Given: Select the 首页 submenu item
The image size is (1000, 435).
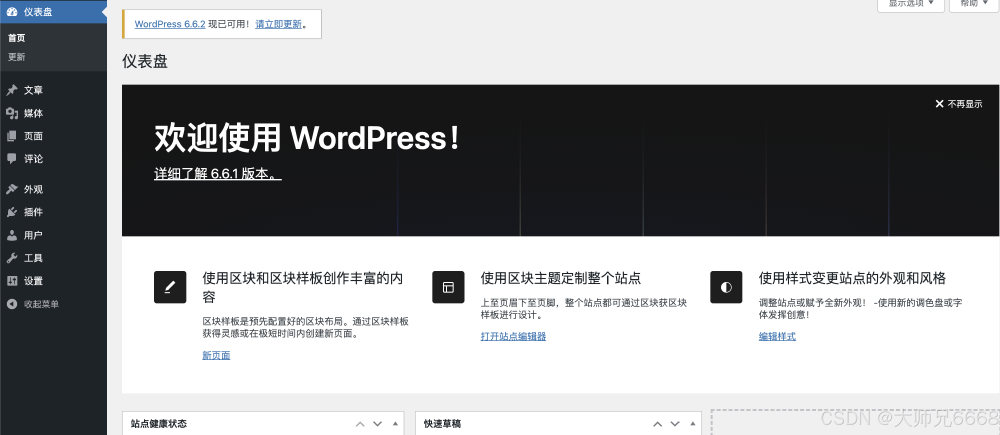Looking at the screenshot, I should (x=17, y=38).
